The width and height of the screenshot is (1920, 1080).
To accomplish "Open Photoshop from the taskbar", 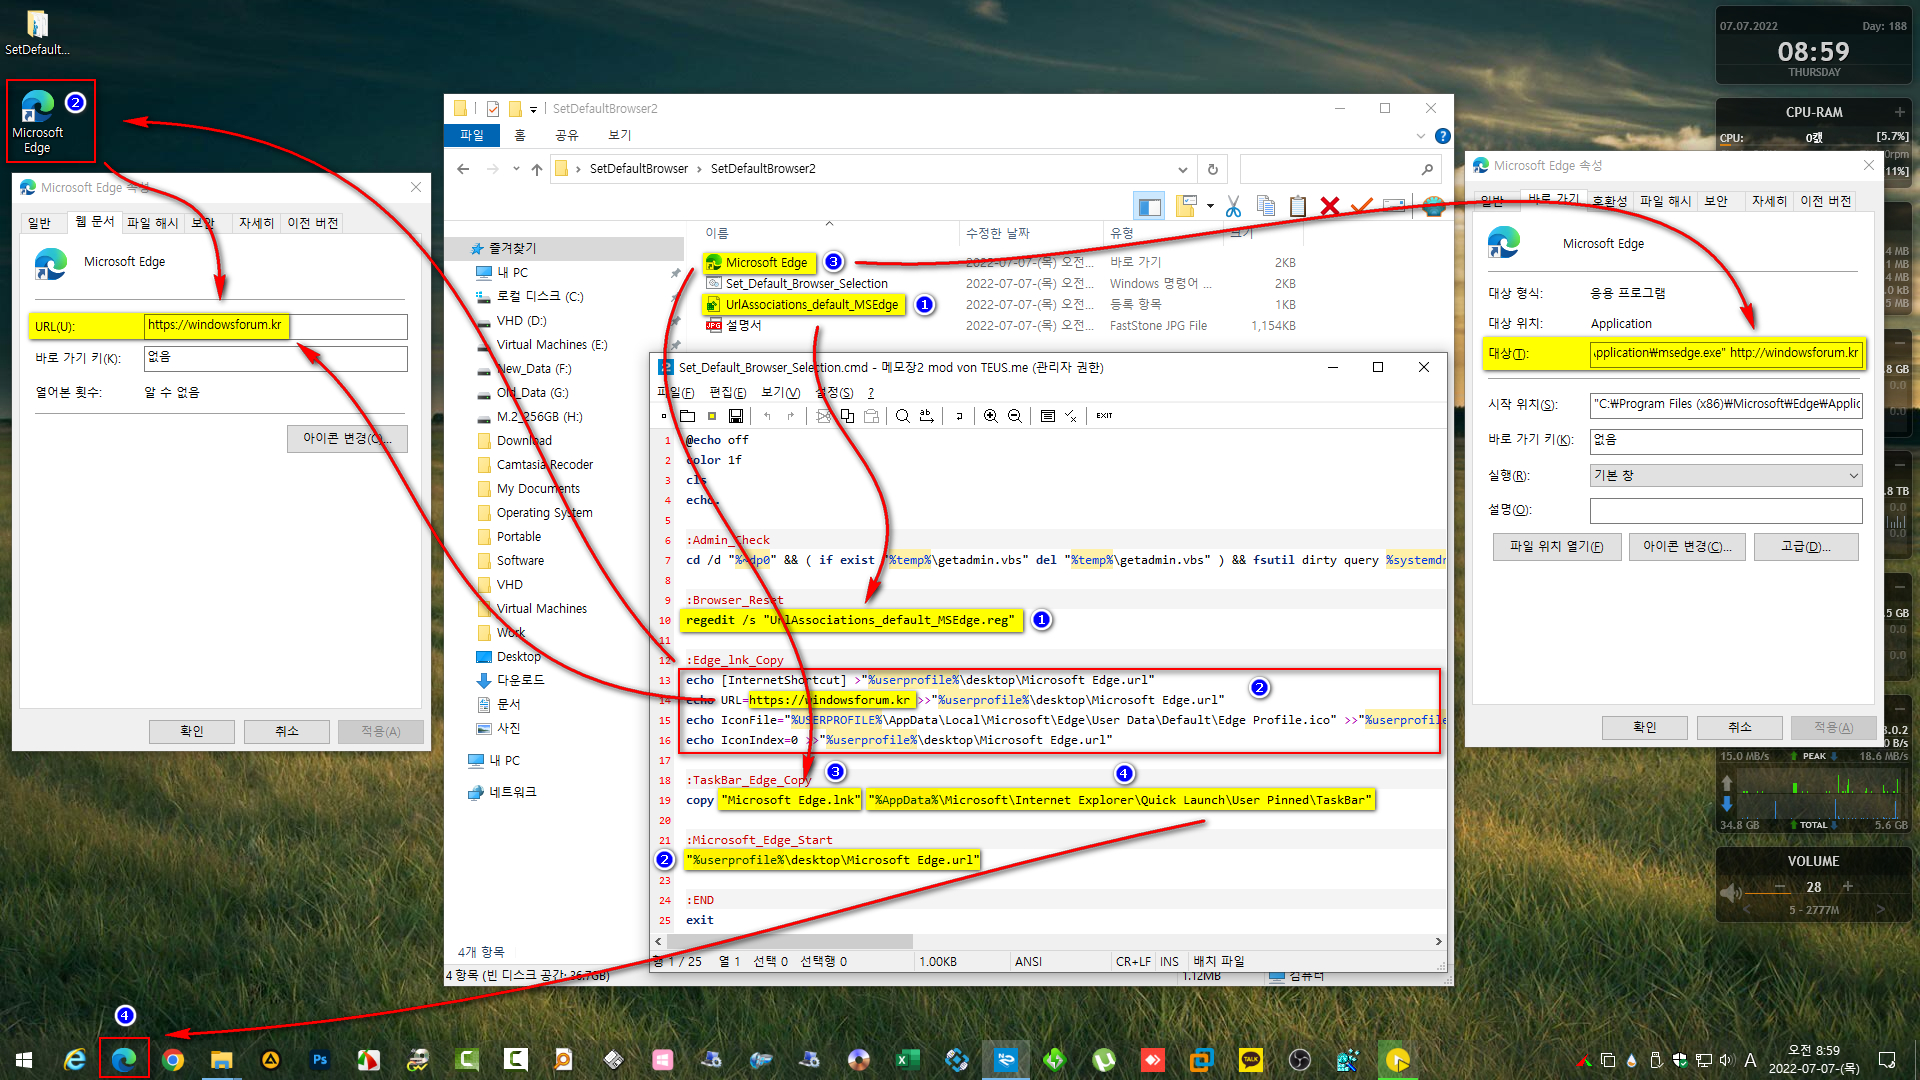I will pyautogui.click(x=320, y=1059).
